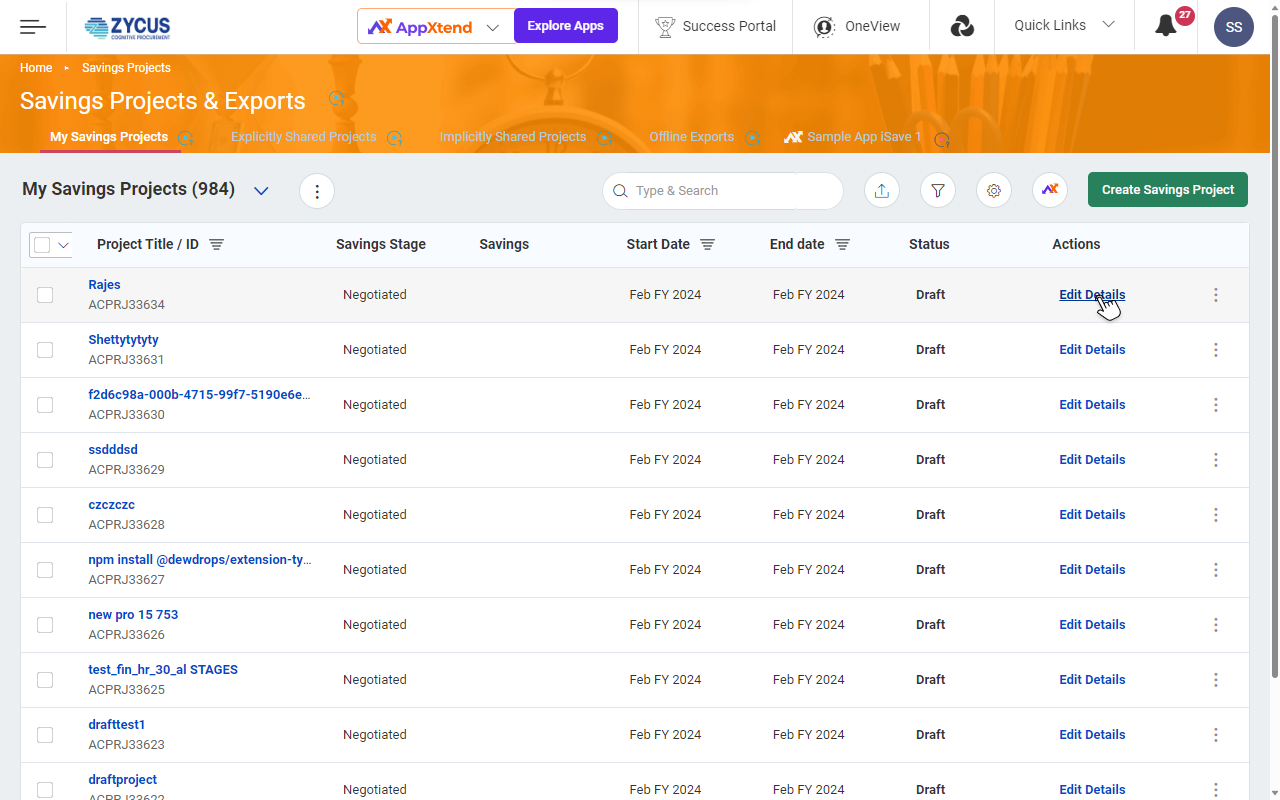Open the Success Portal link
The image size is (1280, 800).
coord(716,27)
